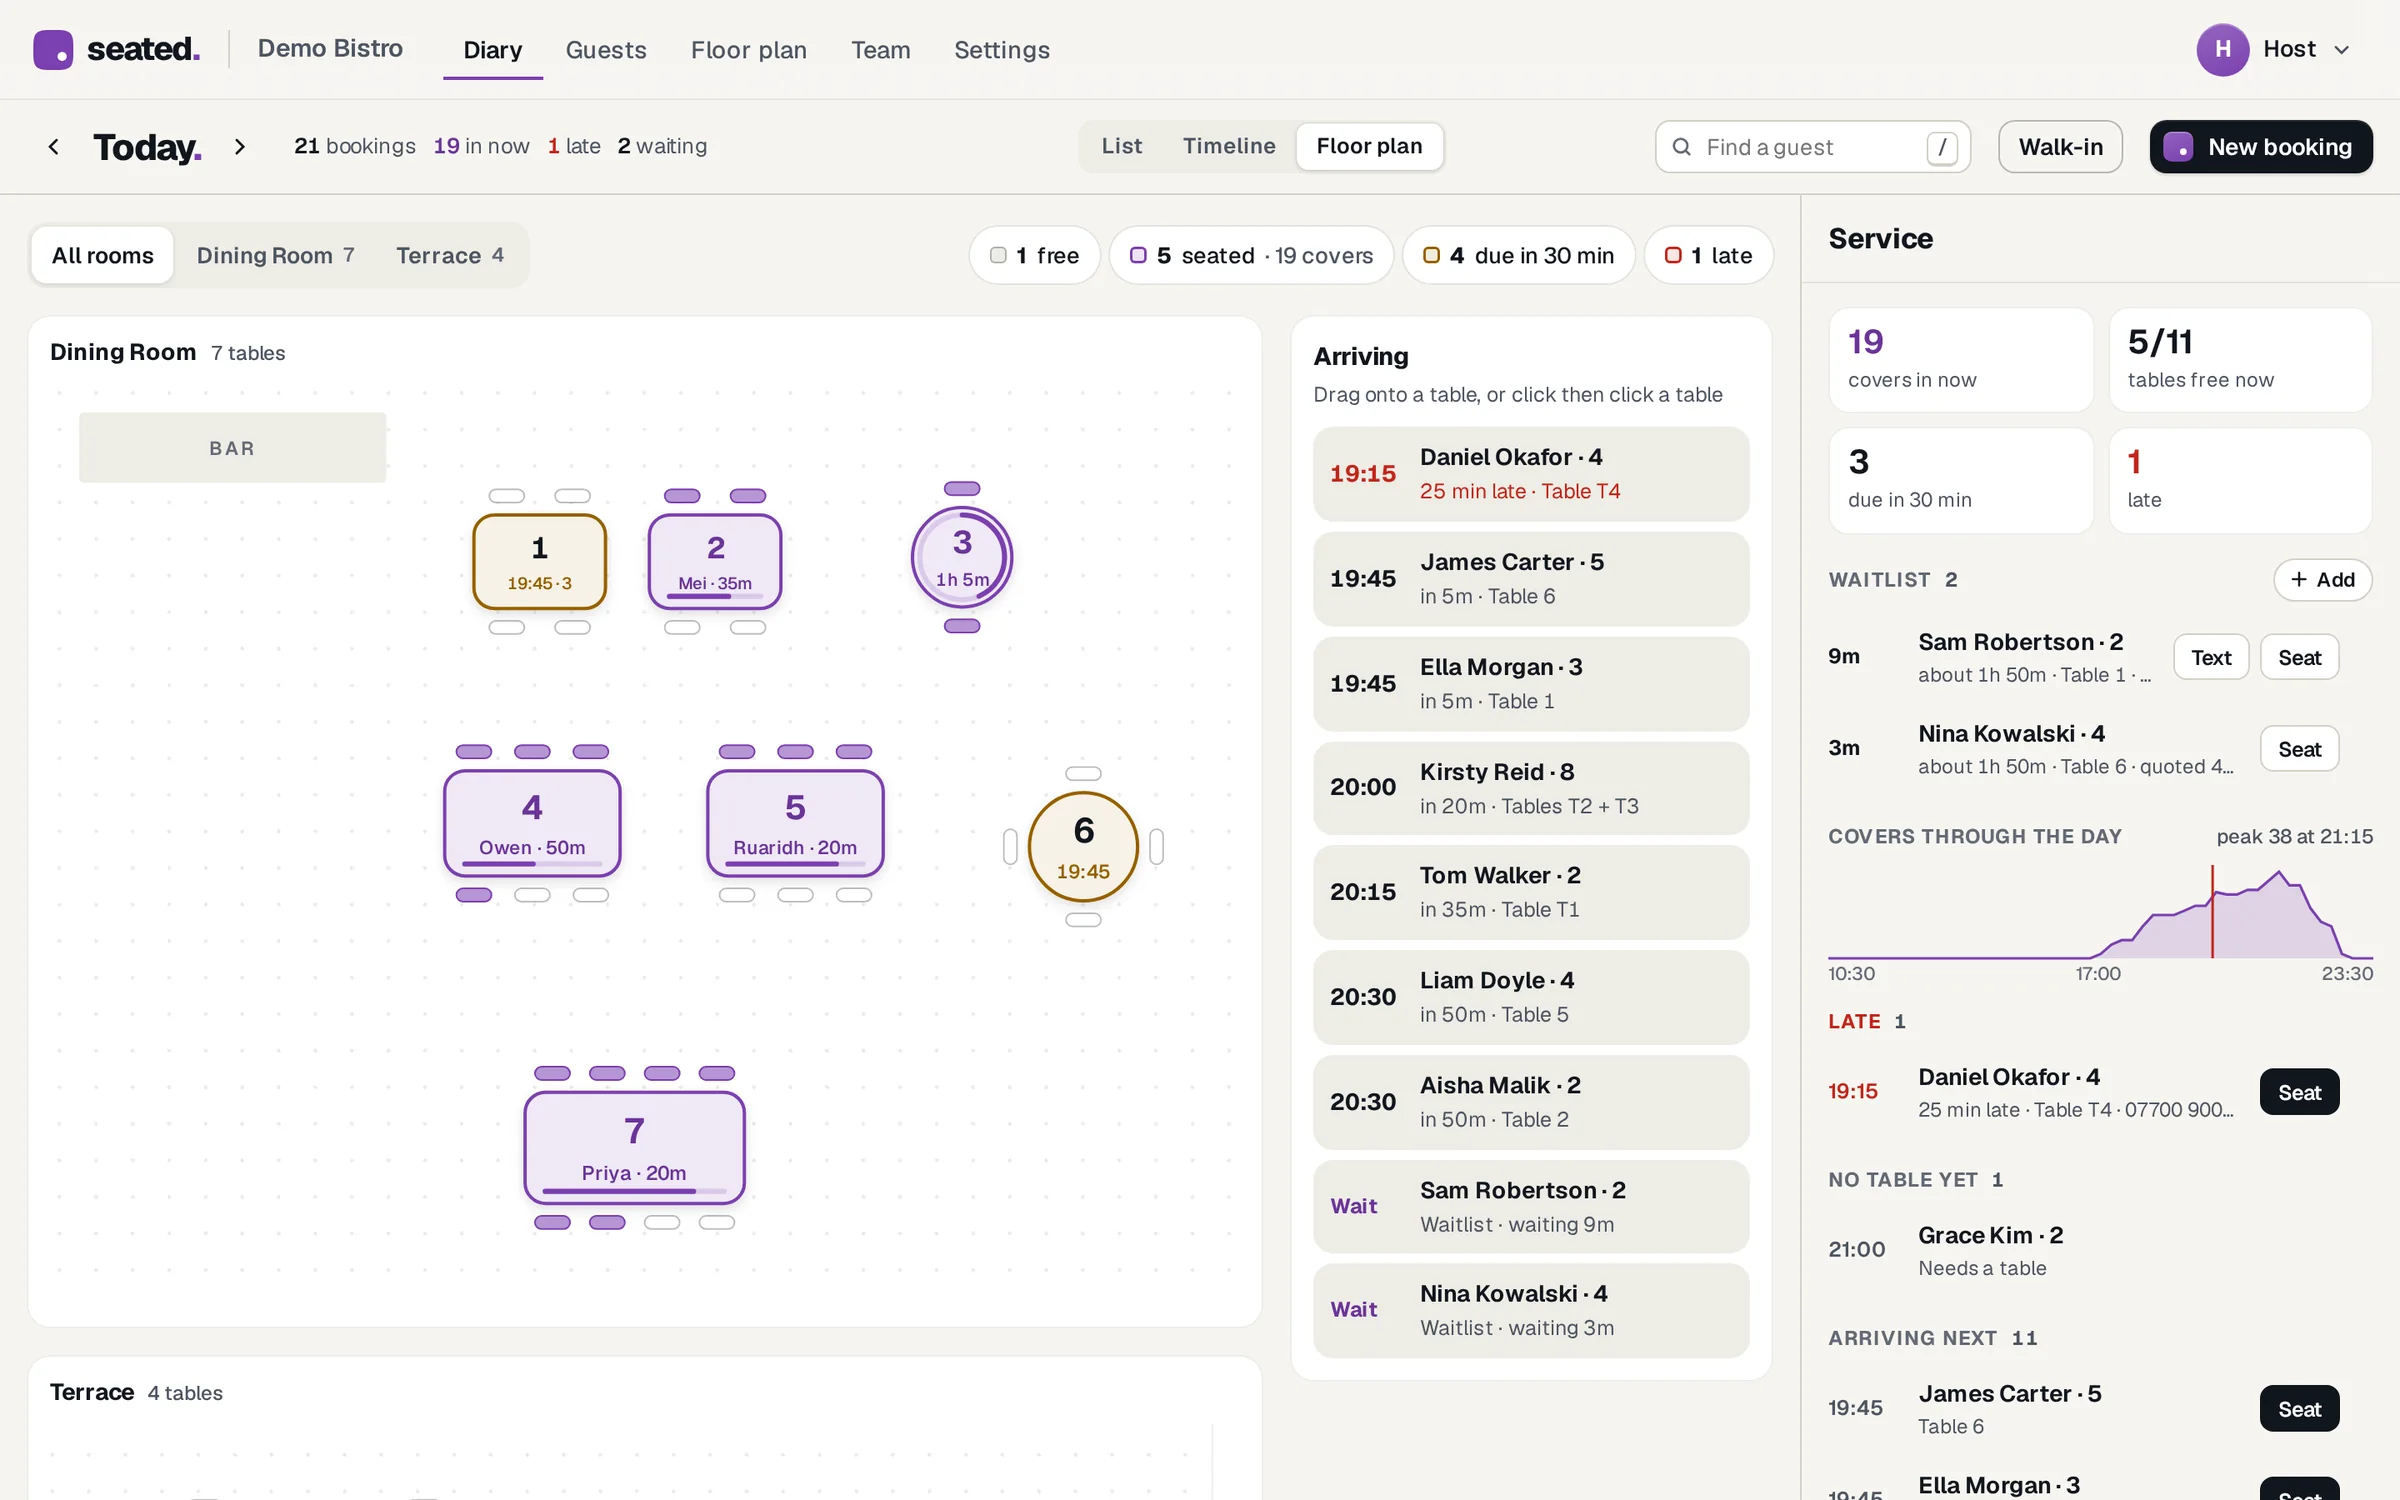2400x1500 pixels.
Task: Toggle the 1 free filter chip
Action: 1034,256
